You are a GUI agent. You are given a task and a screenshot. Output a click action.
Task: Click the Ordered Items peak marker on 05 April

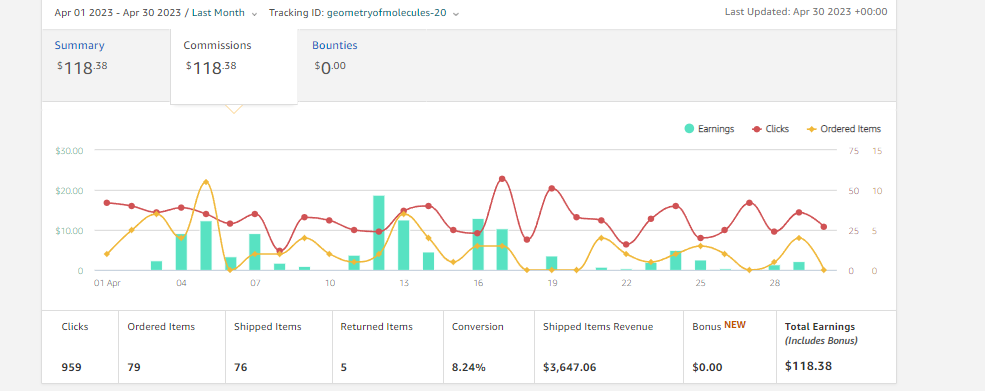(x=205, y=182)
